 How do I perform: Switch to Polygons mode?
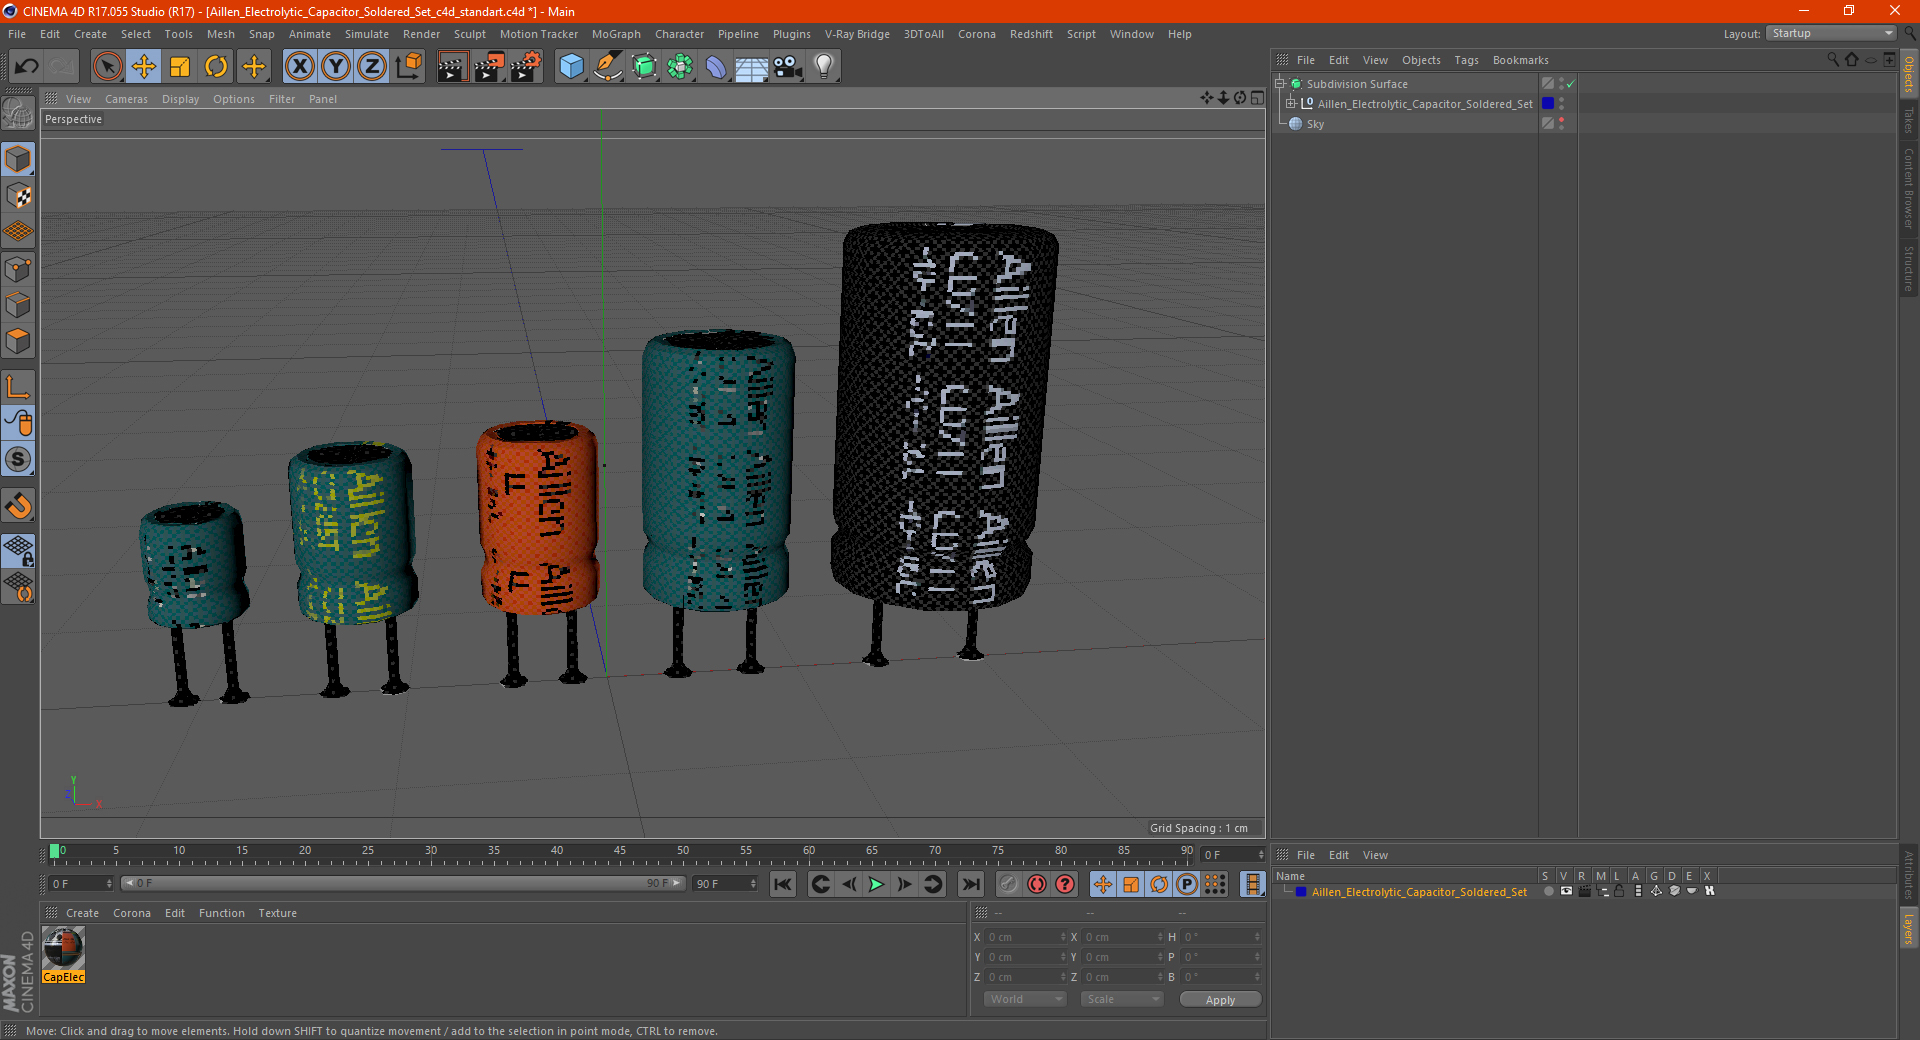tap(18, 341)
